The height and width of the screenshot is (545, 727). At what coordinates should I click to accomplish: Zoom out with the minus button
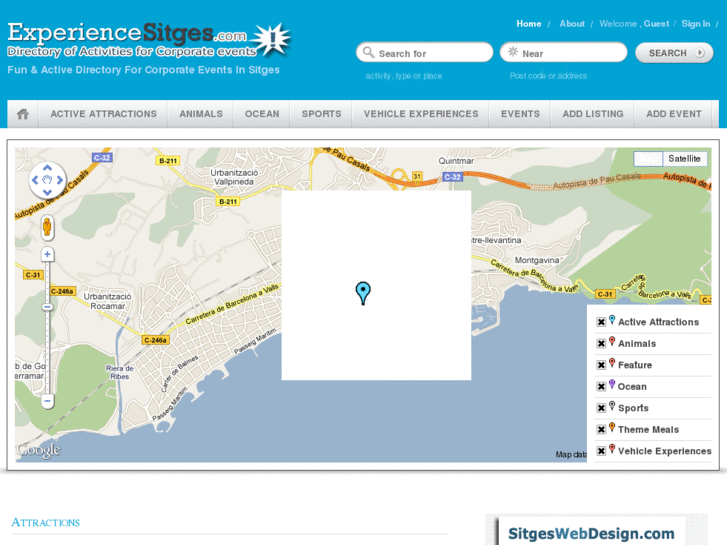point(47,401)
